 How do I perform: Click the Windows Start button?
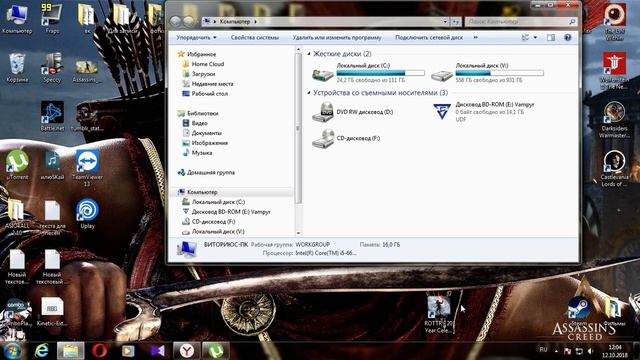click(12, 351)
